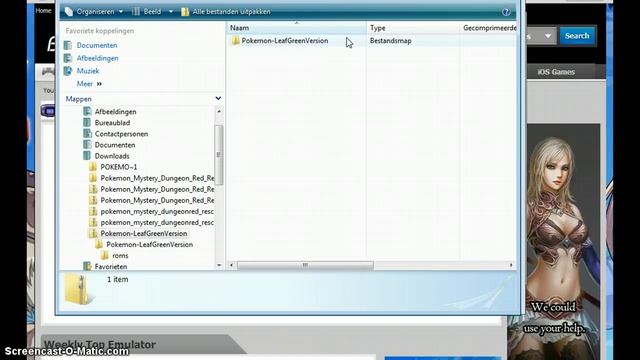640x360 pixels.
Task: Open the Afbeeldingen favorite link
Action: (98, 58)
